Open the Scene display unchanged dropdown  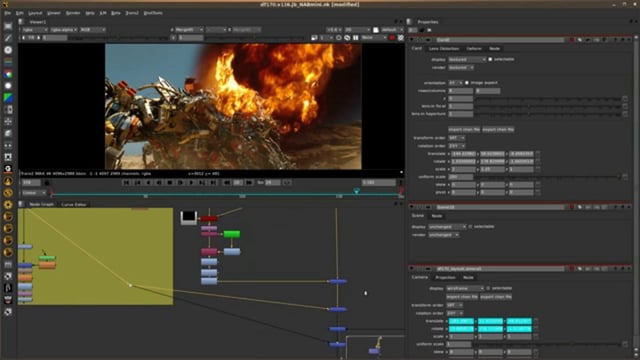pos(447,227)
